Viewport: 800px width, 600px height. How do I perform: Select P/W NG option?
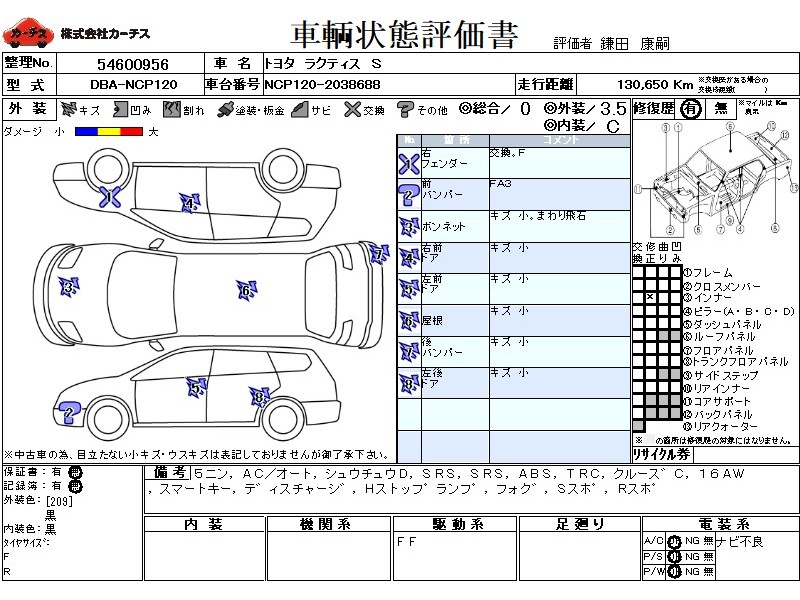pyautogui.click(x=692, y=571)
